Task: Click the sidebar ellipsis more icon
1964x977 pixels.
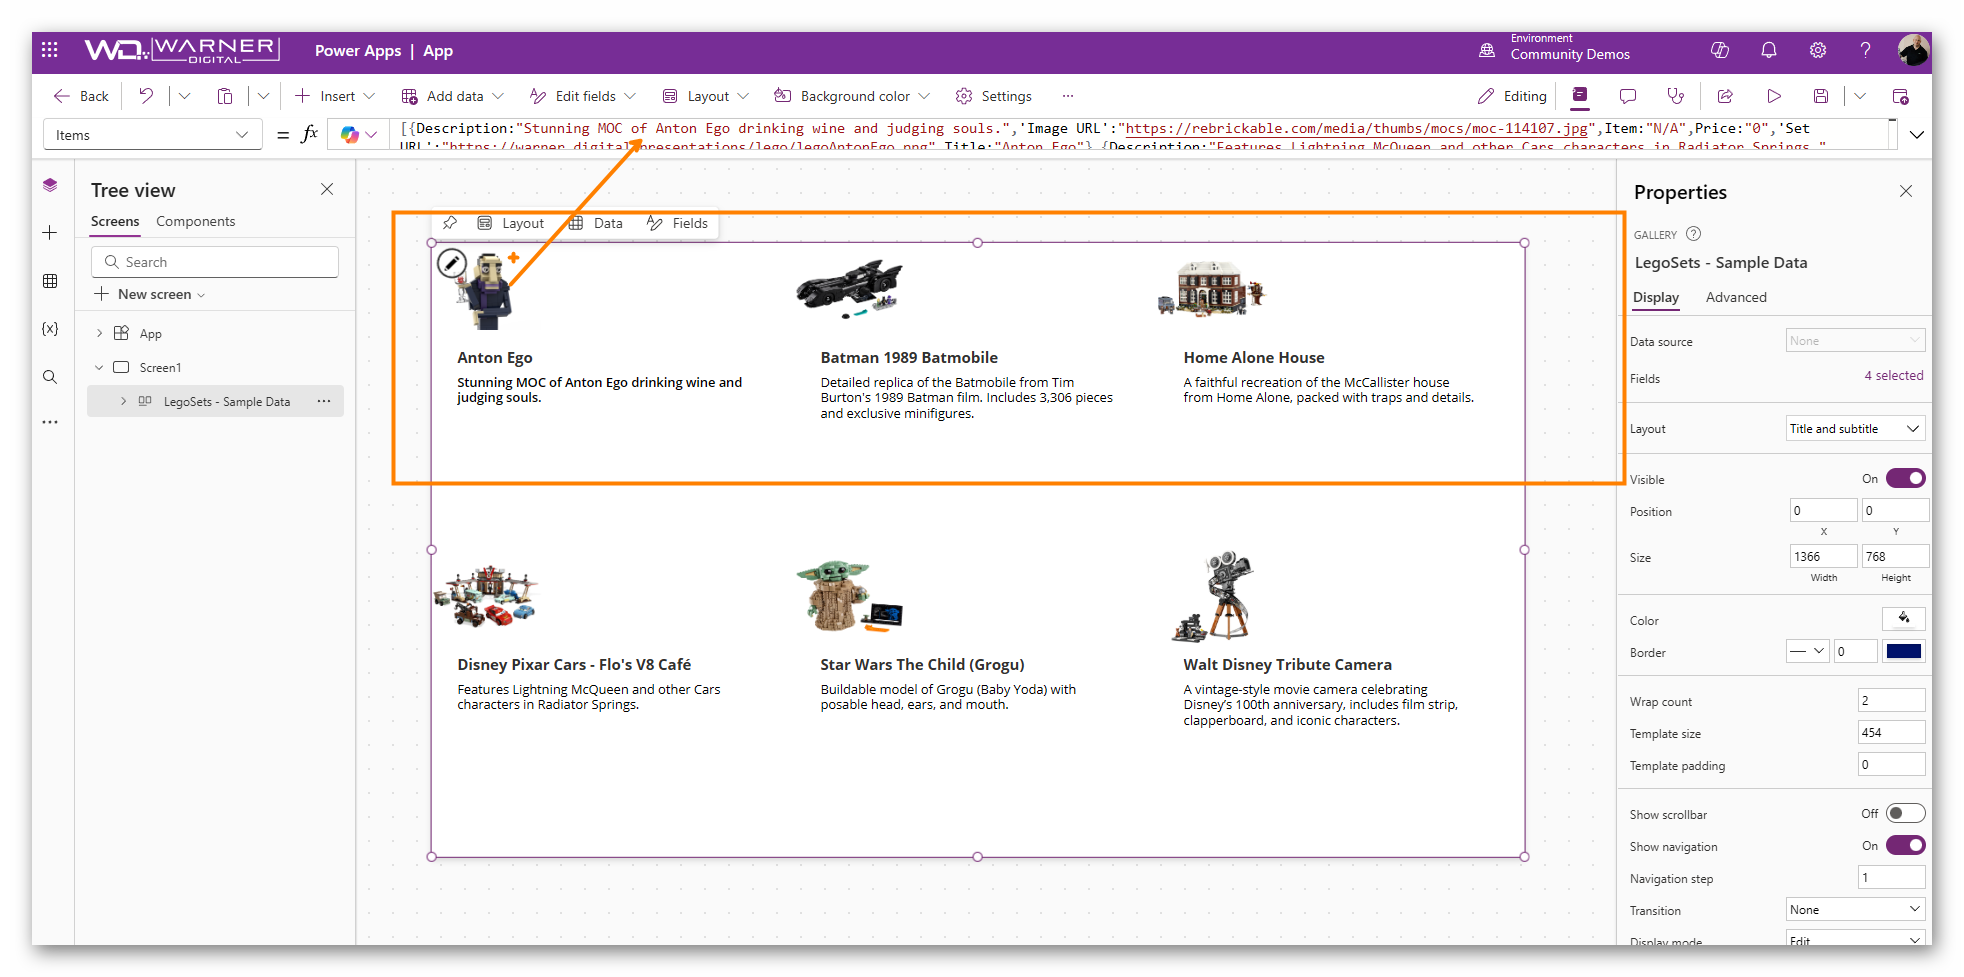Action: coord(50,423)
